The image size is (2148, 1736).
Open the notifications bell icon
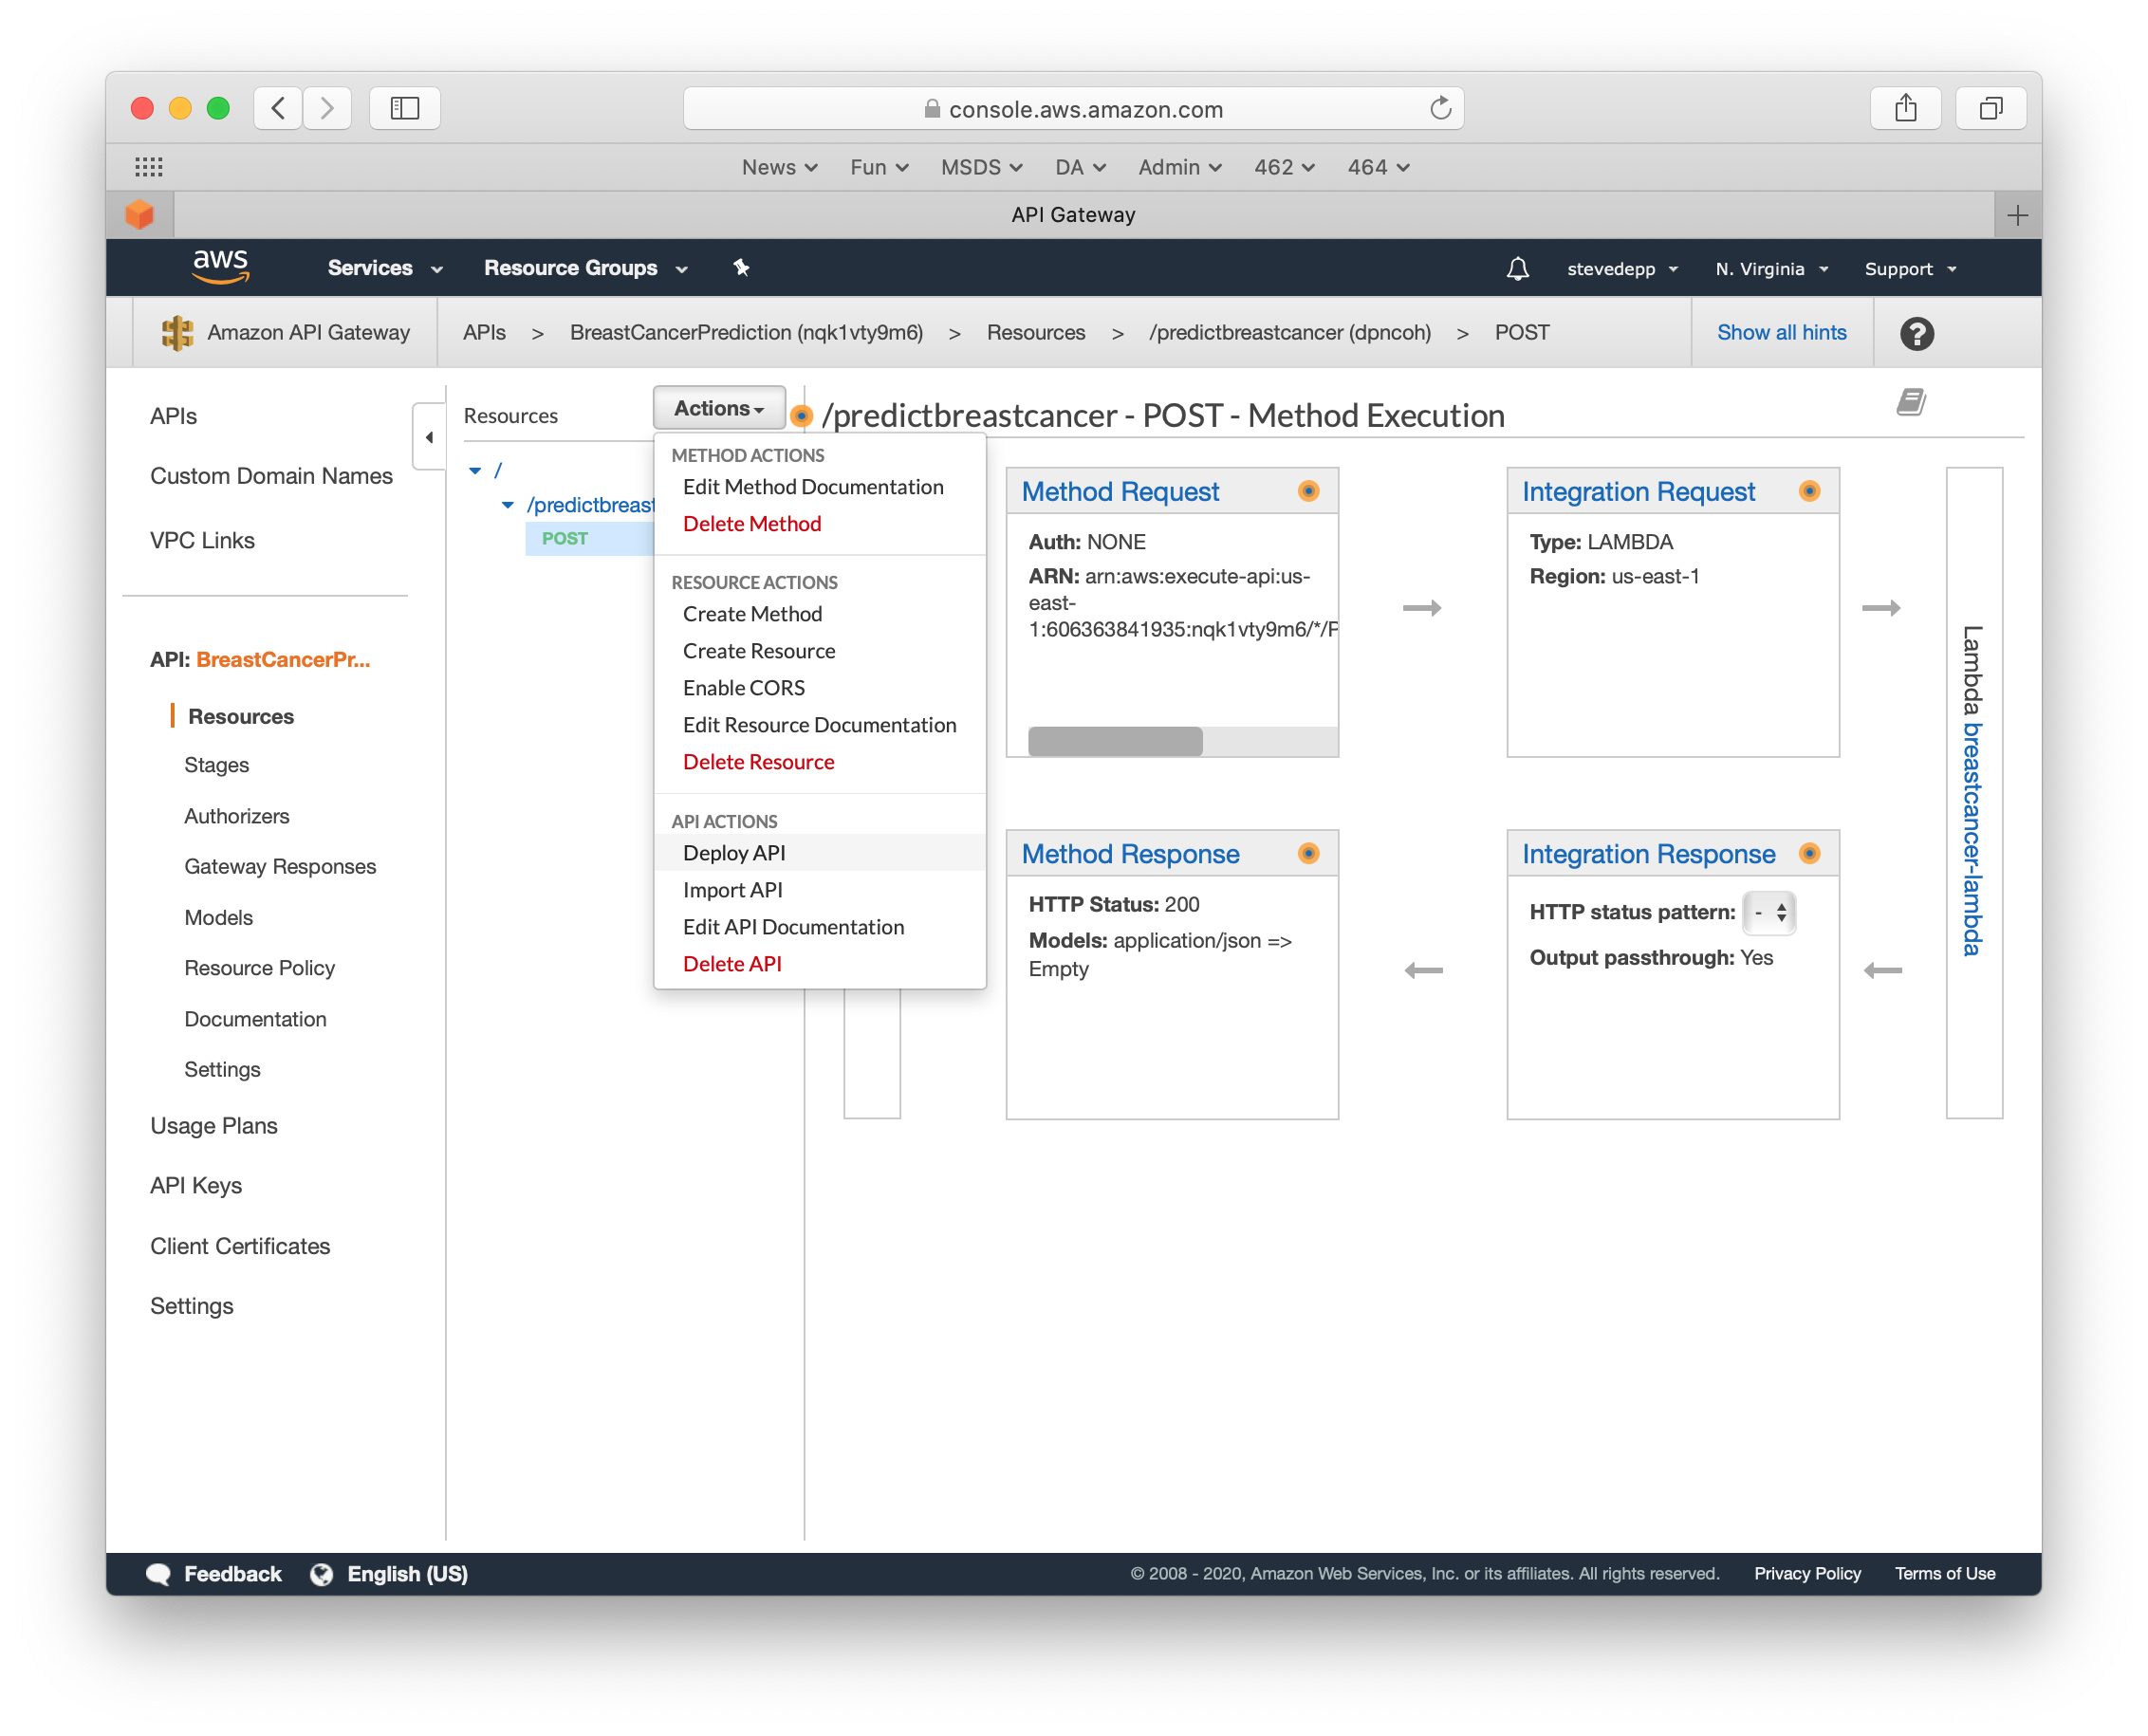1517,269
